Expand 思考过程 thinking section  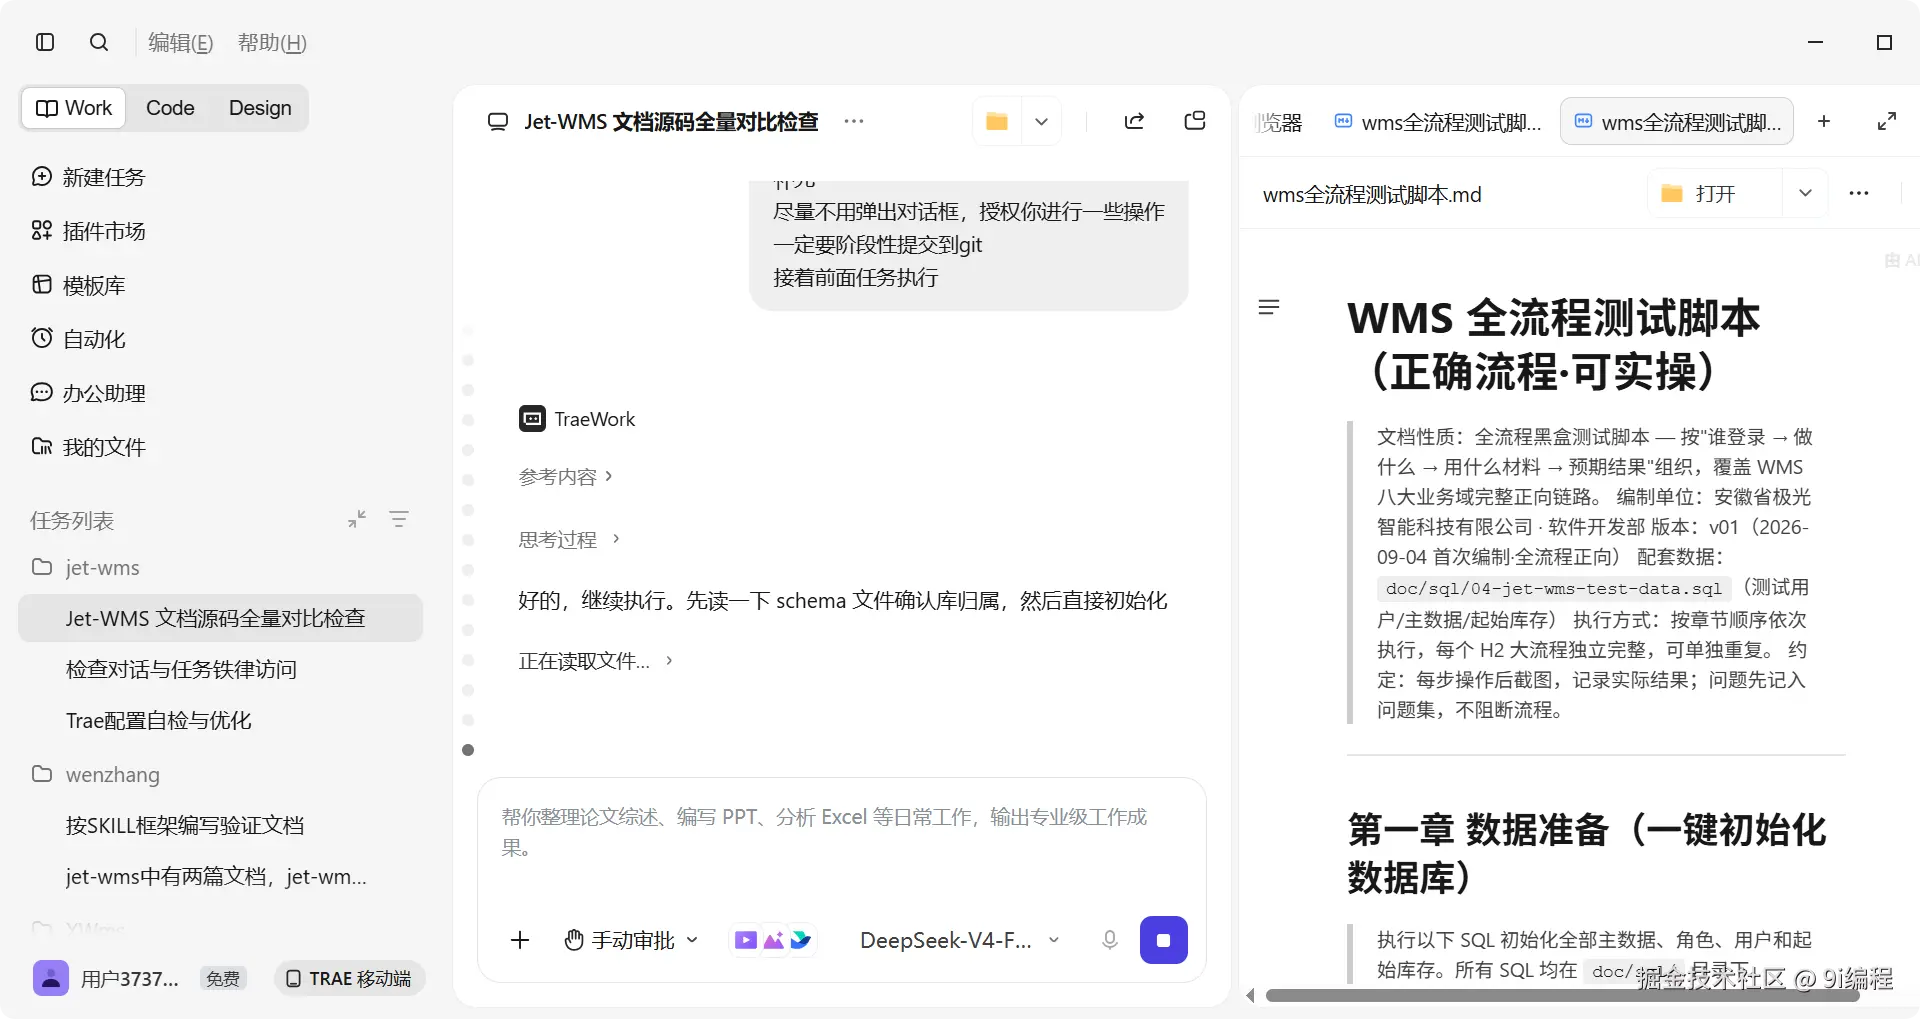pos(570,539)
